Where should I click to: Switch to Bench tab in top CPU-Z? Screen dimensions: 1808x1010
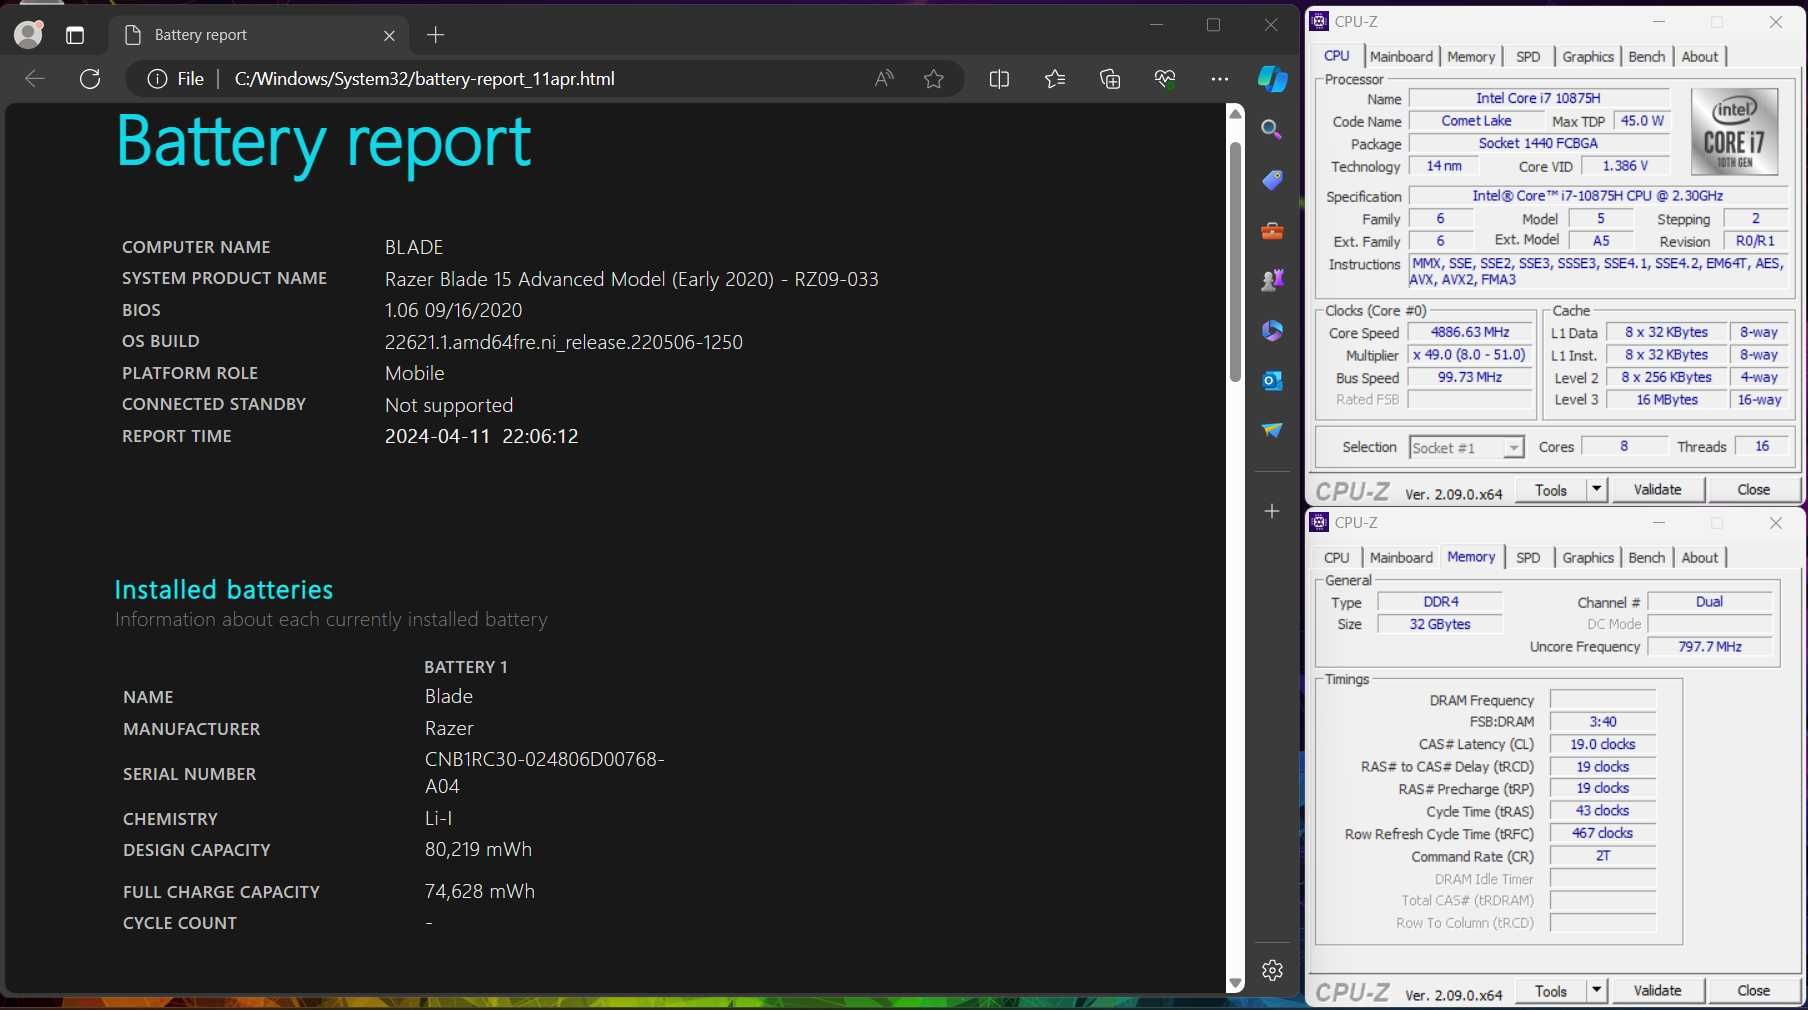point(1646,57)
